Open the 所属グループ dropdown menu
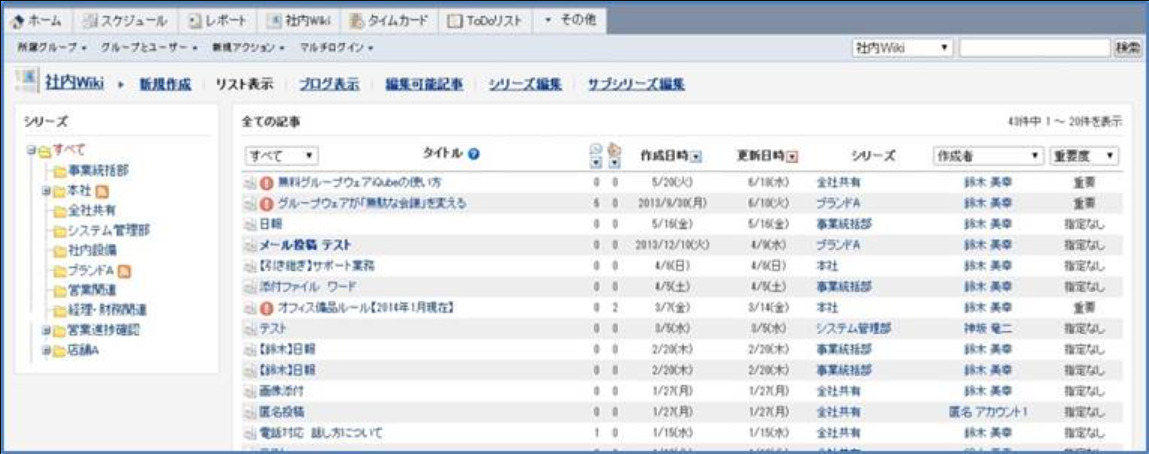The height and width of the screenshot is (454, 1149). (x=51, y=48)
